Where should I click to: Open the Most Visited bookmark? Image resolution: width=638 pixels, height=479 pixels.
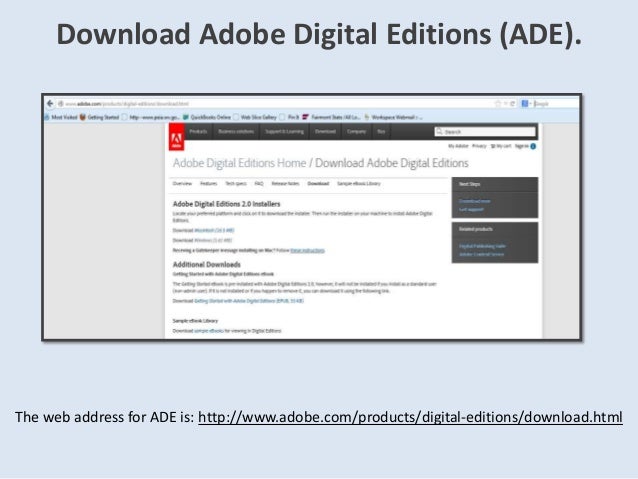click(x=61, y=117)
